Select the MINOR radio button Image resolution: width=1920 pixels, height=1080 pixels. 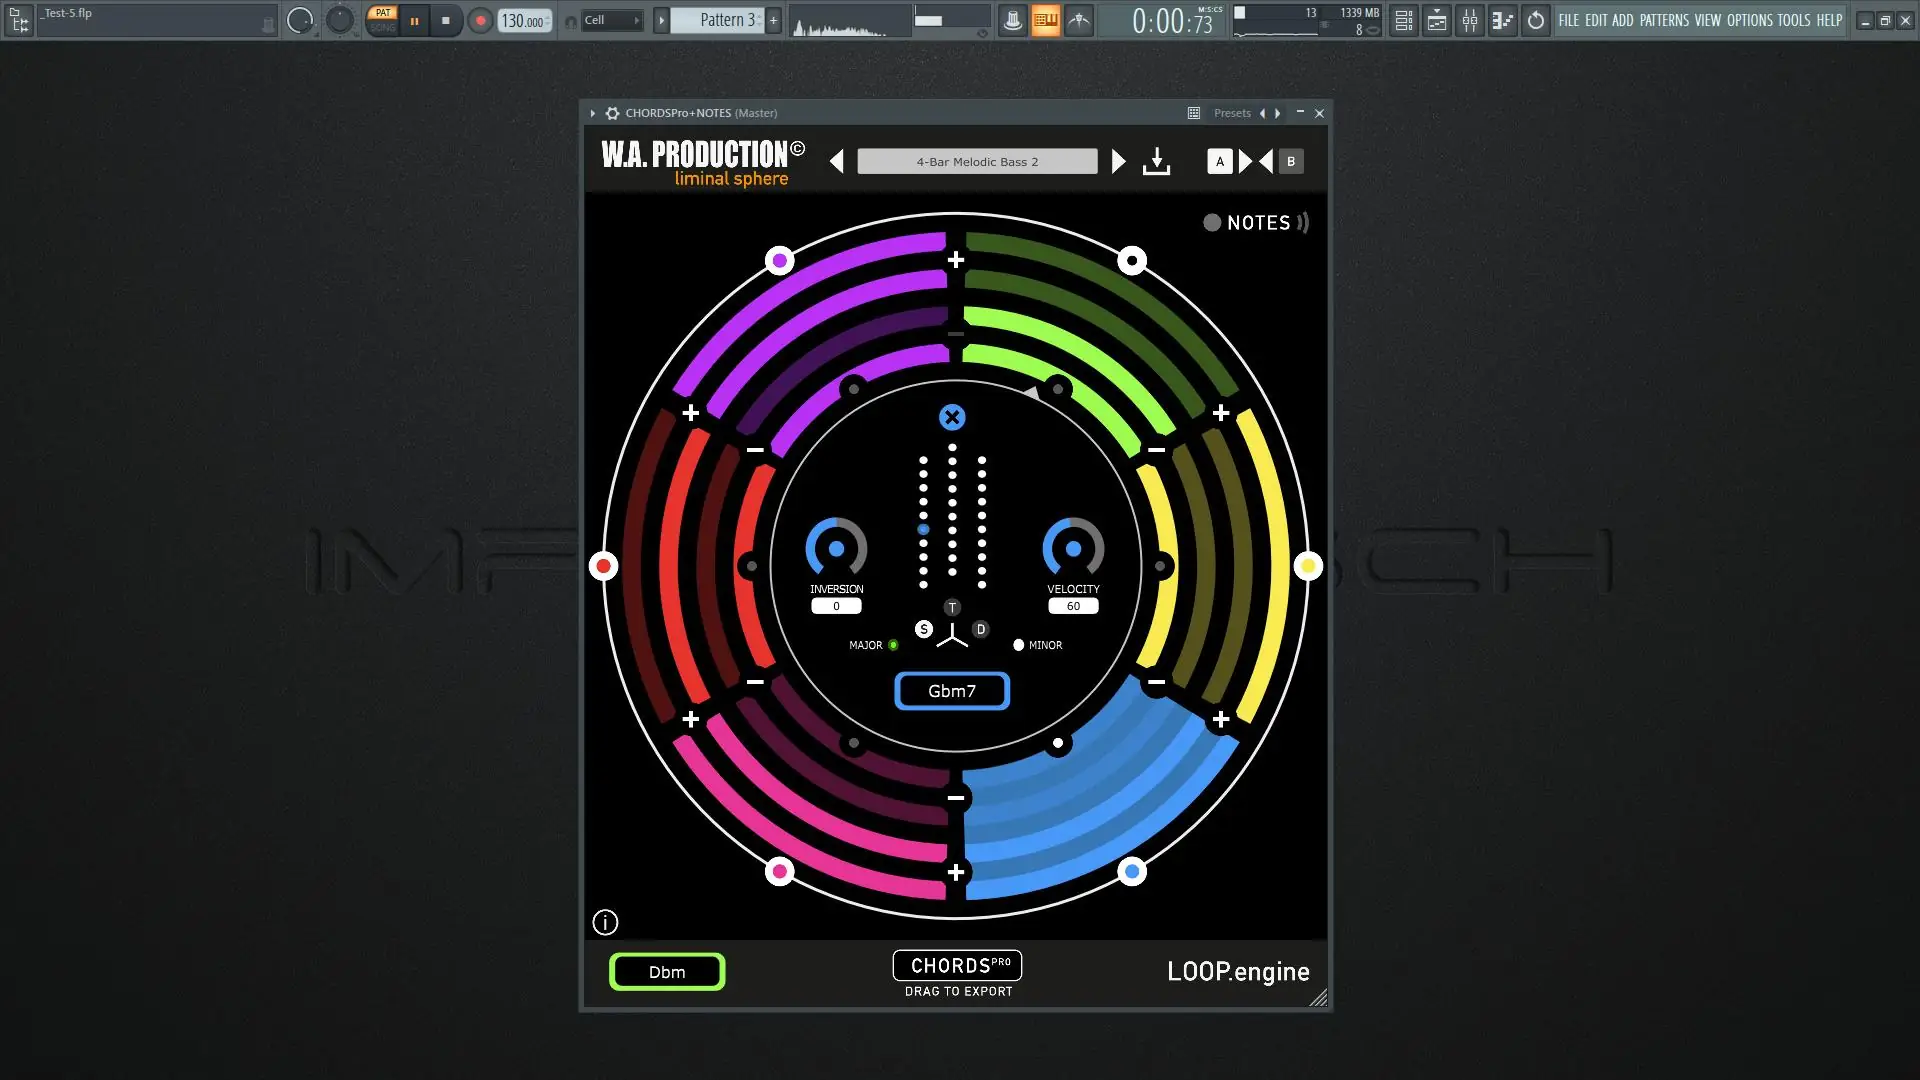1017,645
